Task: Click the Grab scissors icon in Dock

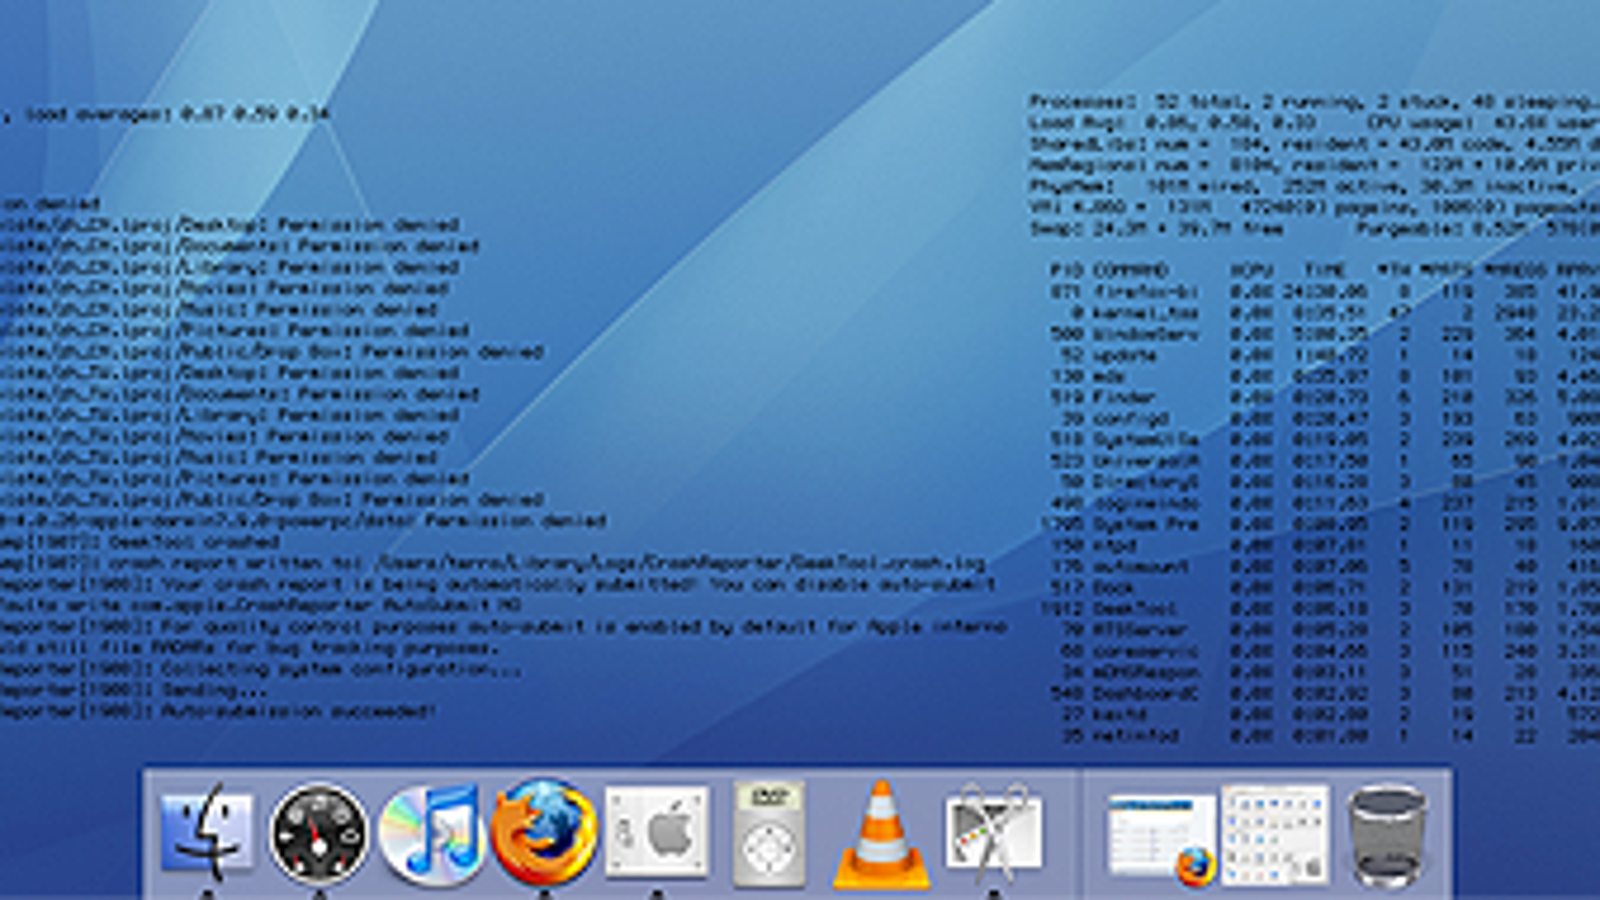Action: tap(992, 833)
